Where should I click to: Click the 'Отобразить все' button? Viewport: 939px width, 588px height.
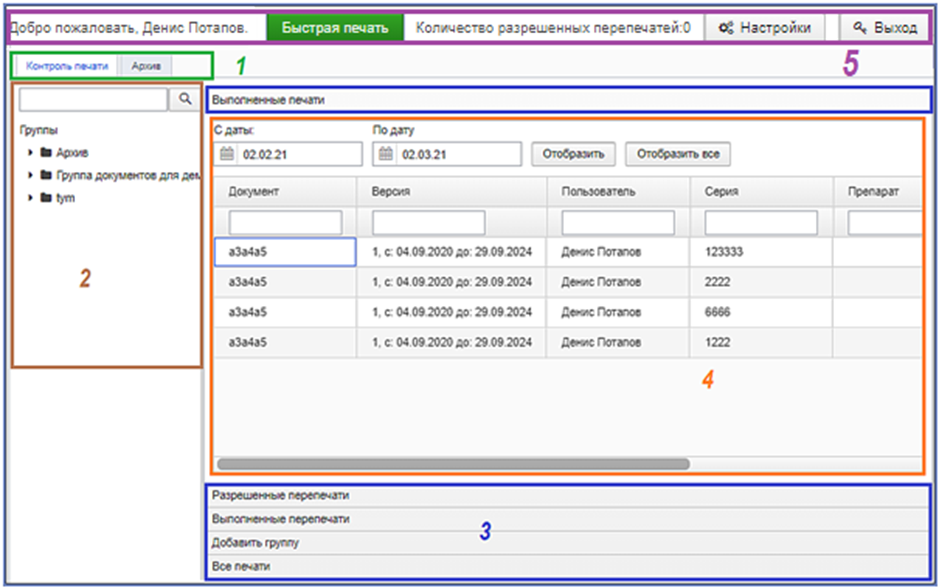coord(678,154)
